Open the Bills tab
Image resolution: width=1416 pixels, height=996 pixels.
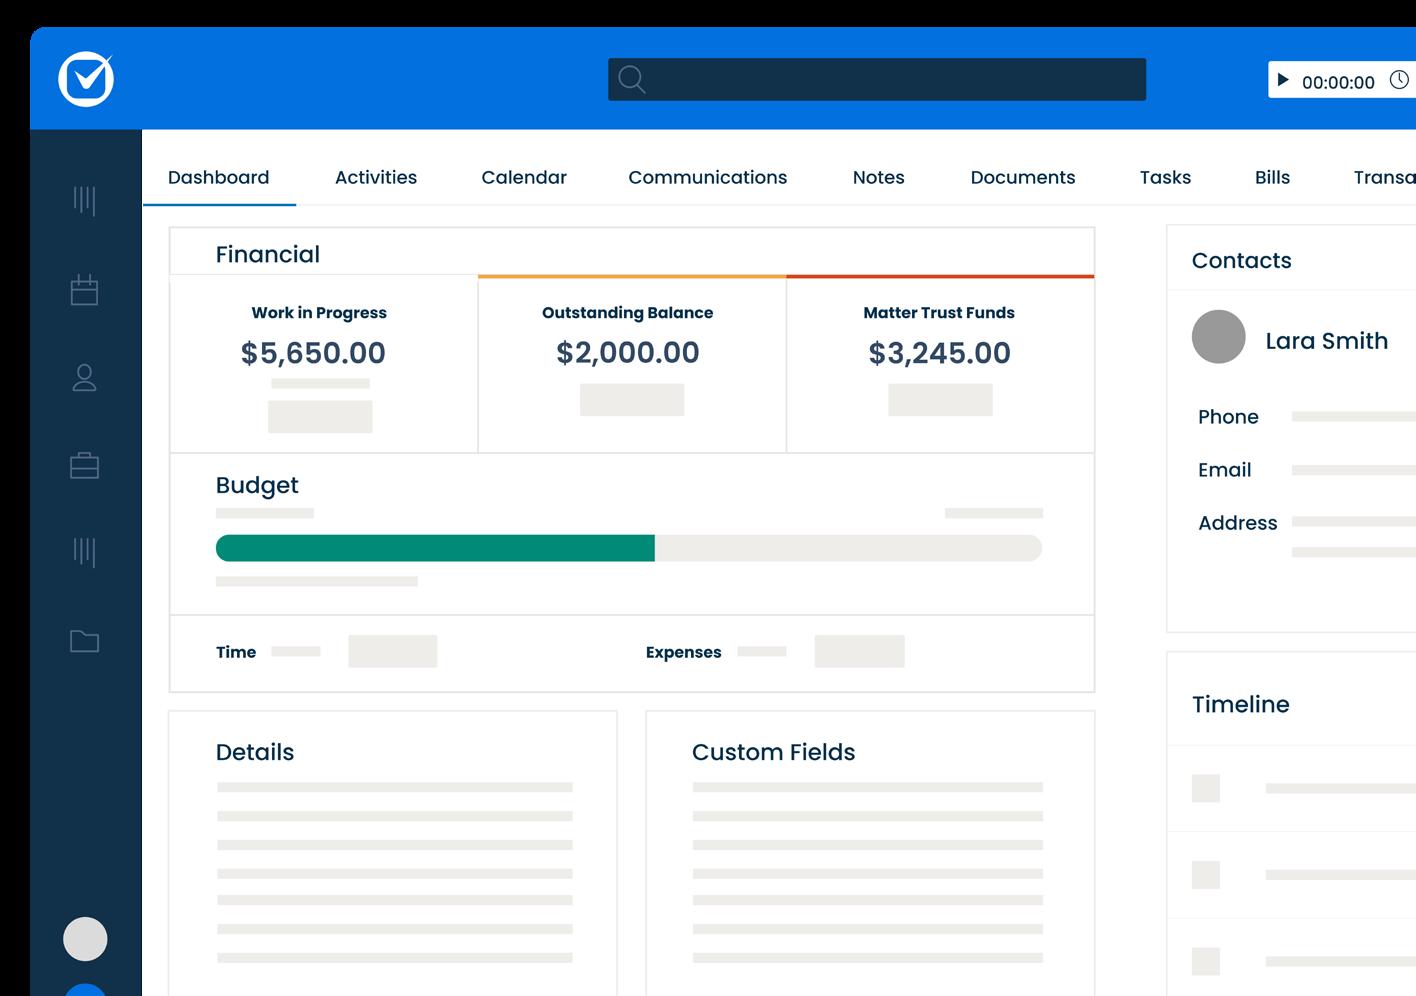1272,177
